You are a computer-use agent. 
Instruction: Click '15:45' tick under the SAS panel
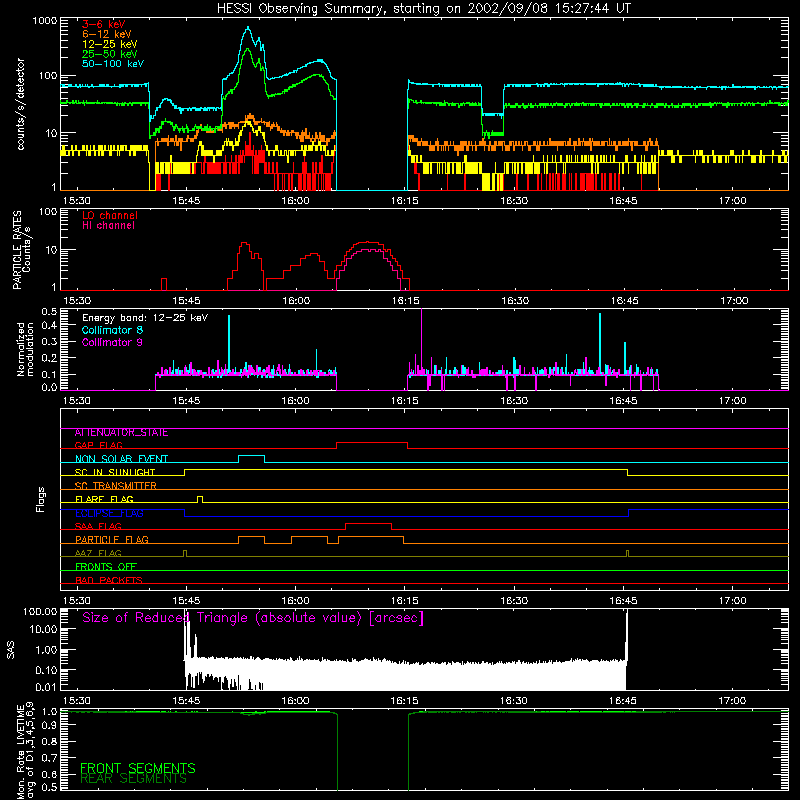click(186, 701)
